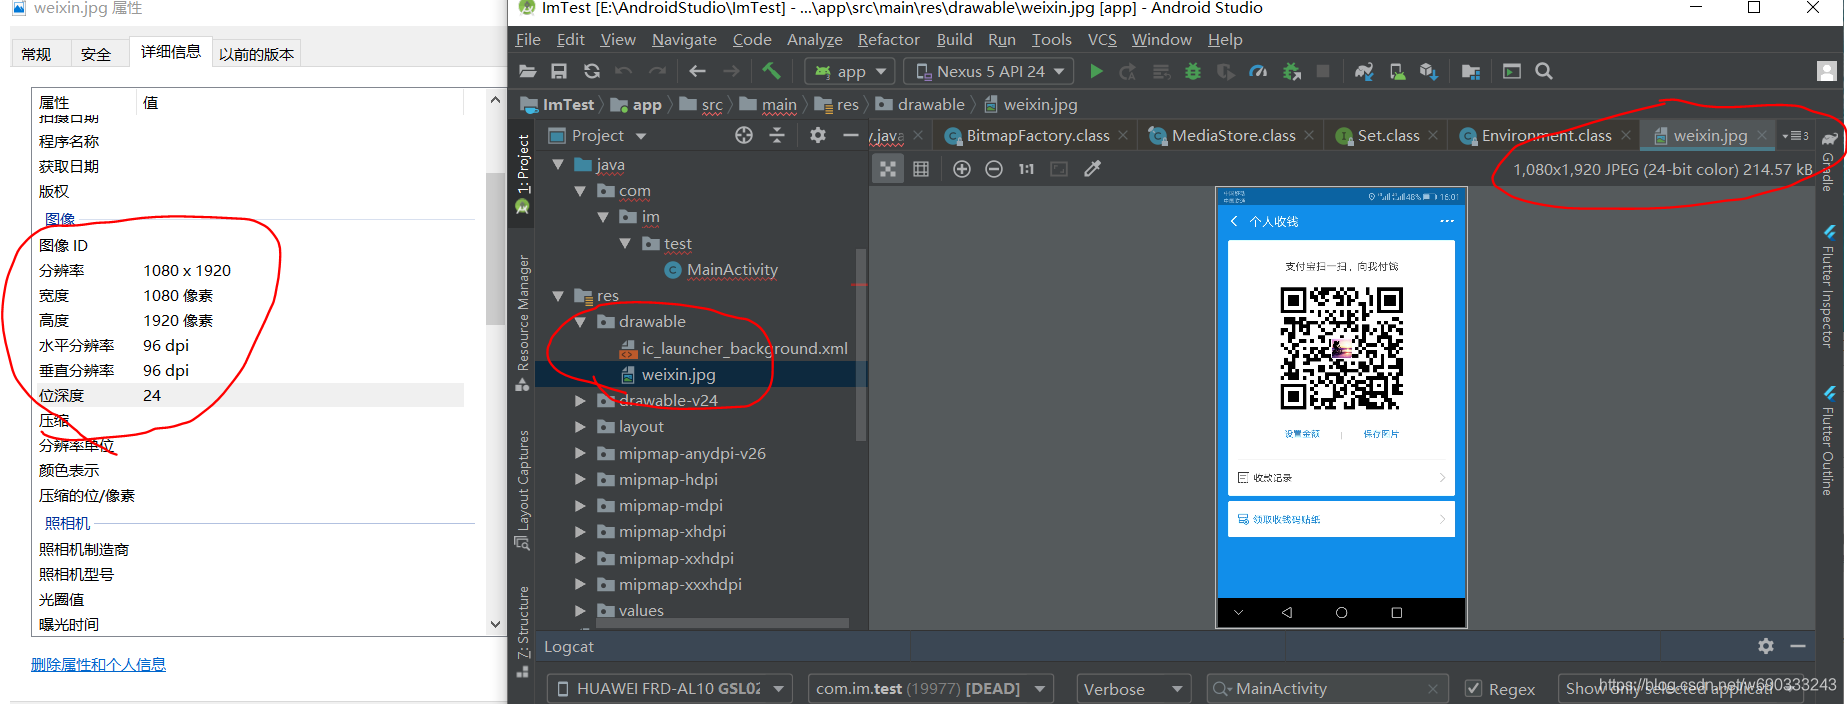Open the profiler gauge icon

pos(1258,71)
